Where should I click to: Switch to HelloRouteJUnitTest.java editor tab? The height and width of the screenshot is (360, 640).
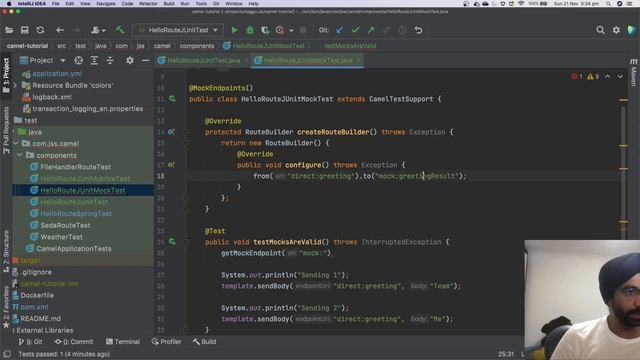[x=203, y=60]
